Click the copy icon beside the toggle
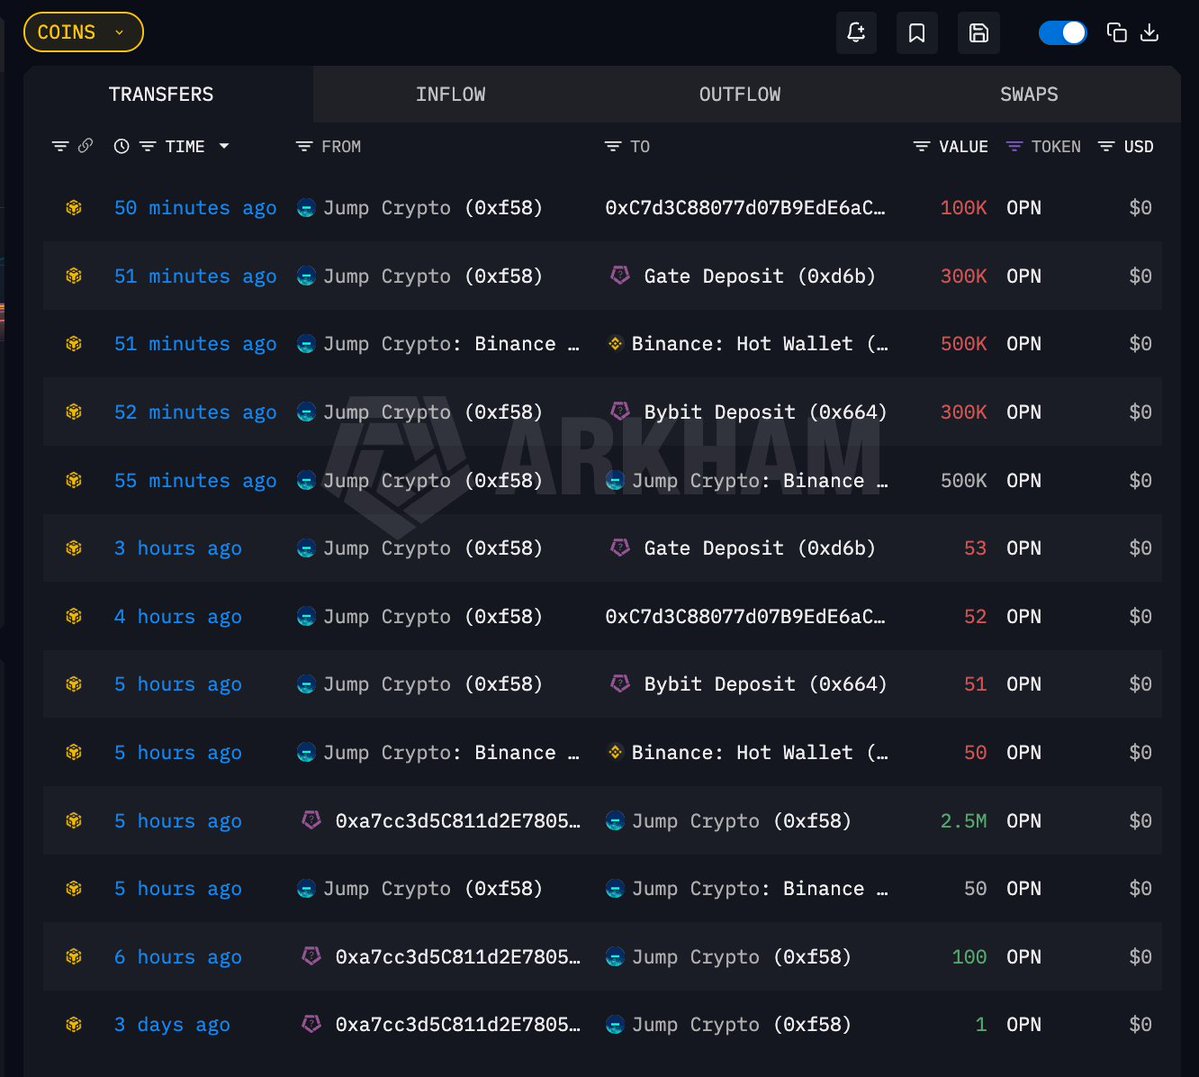Screen dimensions: 1199x1077 [1117, 33]
